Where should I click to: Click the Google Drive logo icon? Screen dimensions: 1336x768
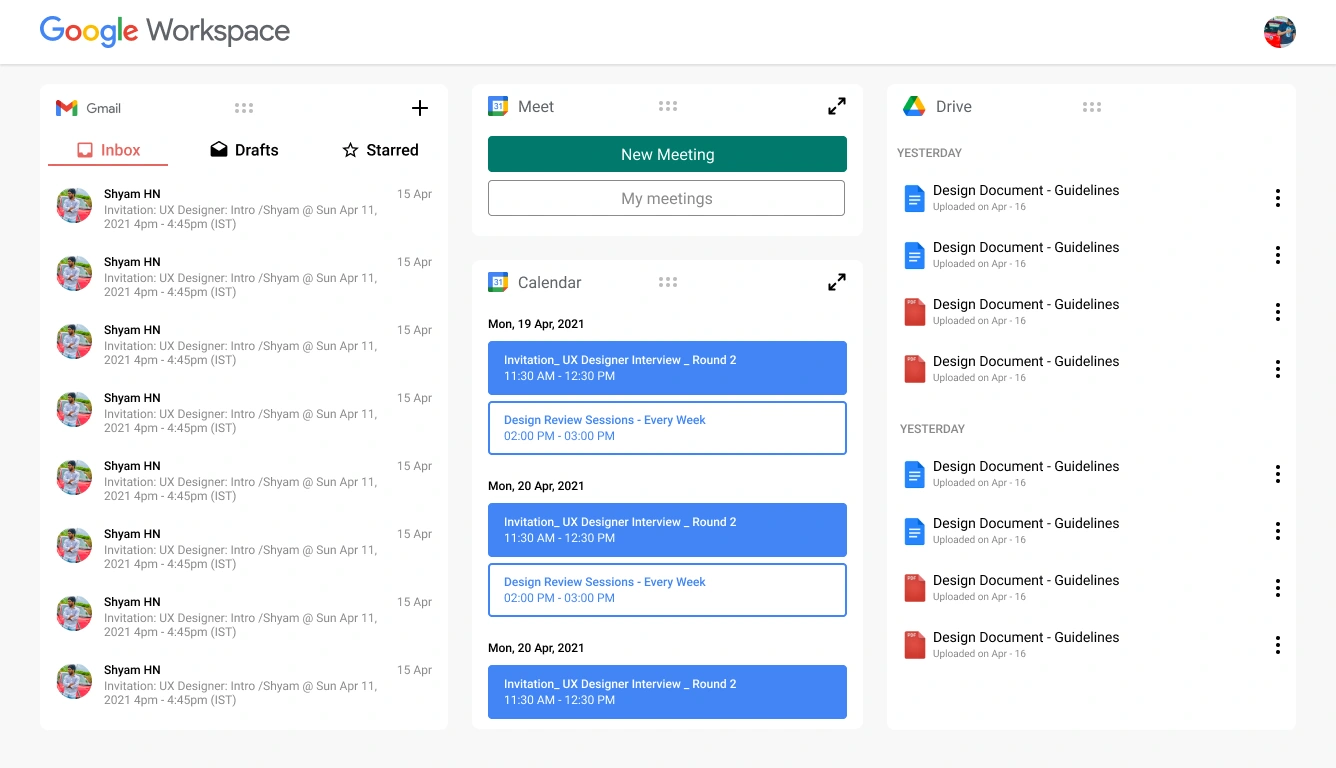click(914, 106)
